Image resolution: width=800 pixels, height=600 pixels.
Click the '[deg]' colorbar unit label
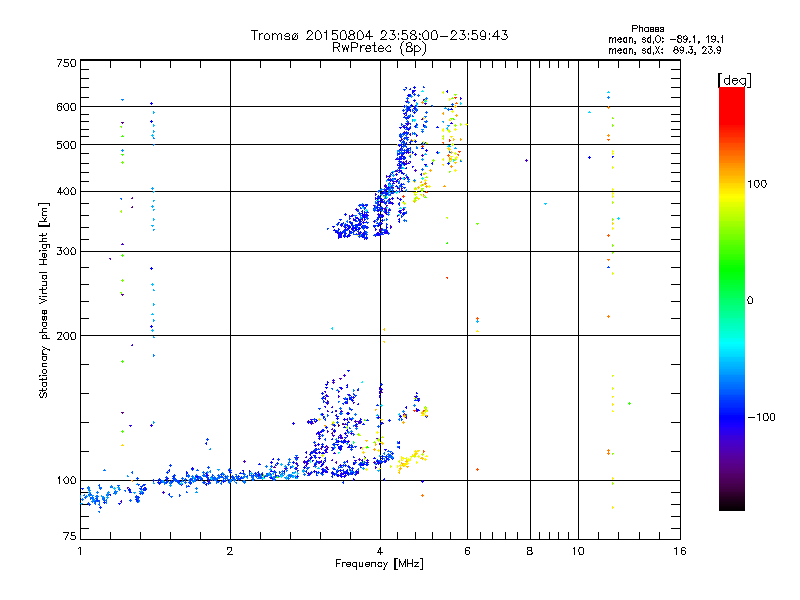[734, 80]
